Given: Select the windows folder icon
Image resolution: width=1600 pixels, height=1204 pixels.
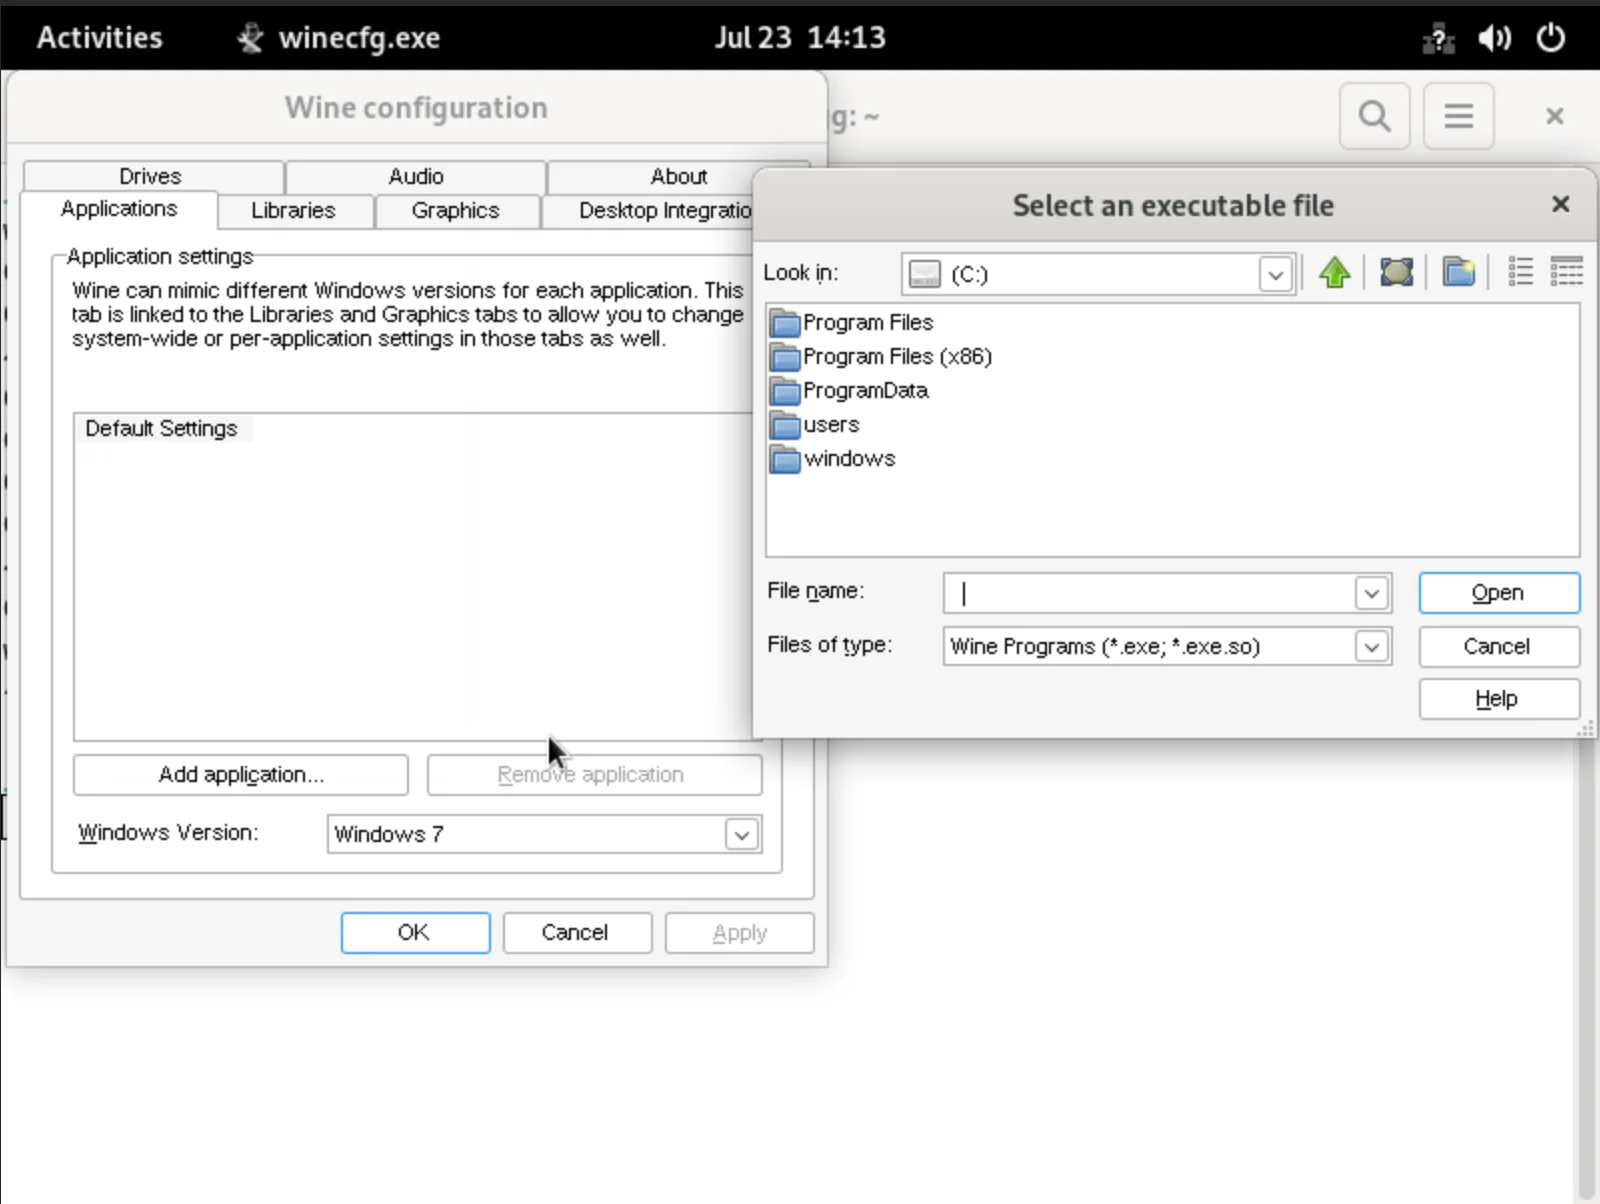Looking at the screenshot, I should [786, 459].
